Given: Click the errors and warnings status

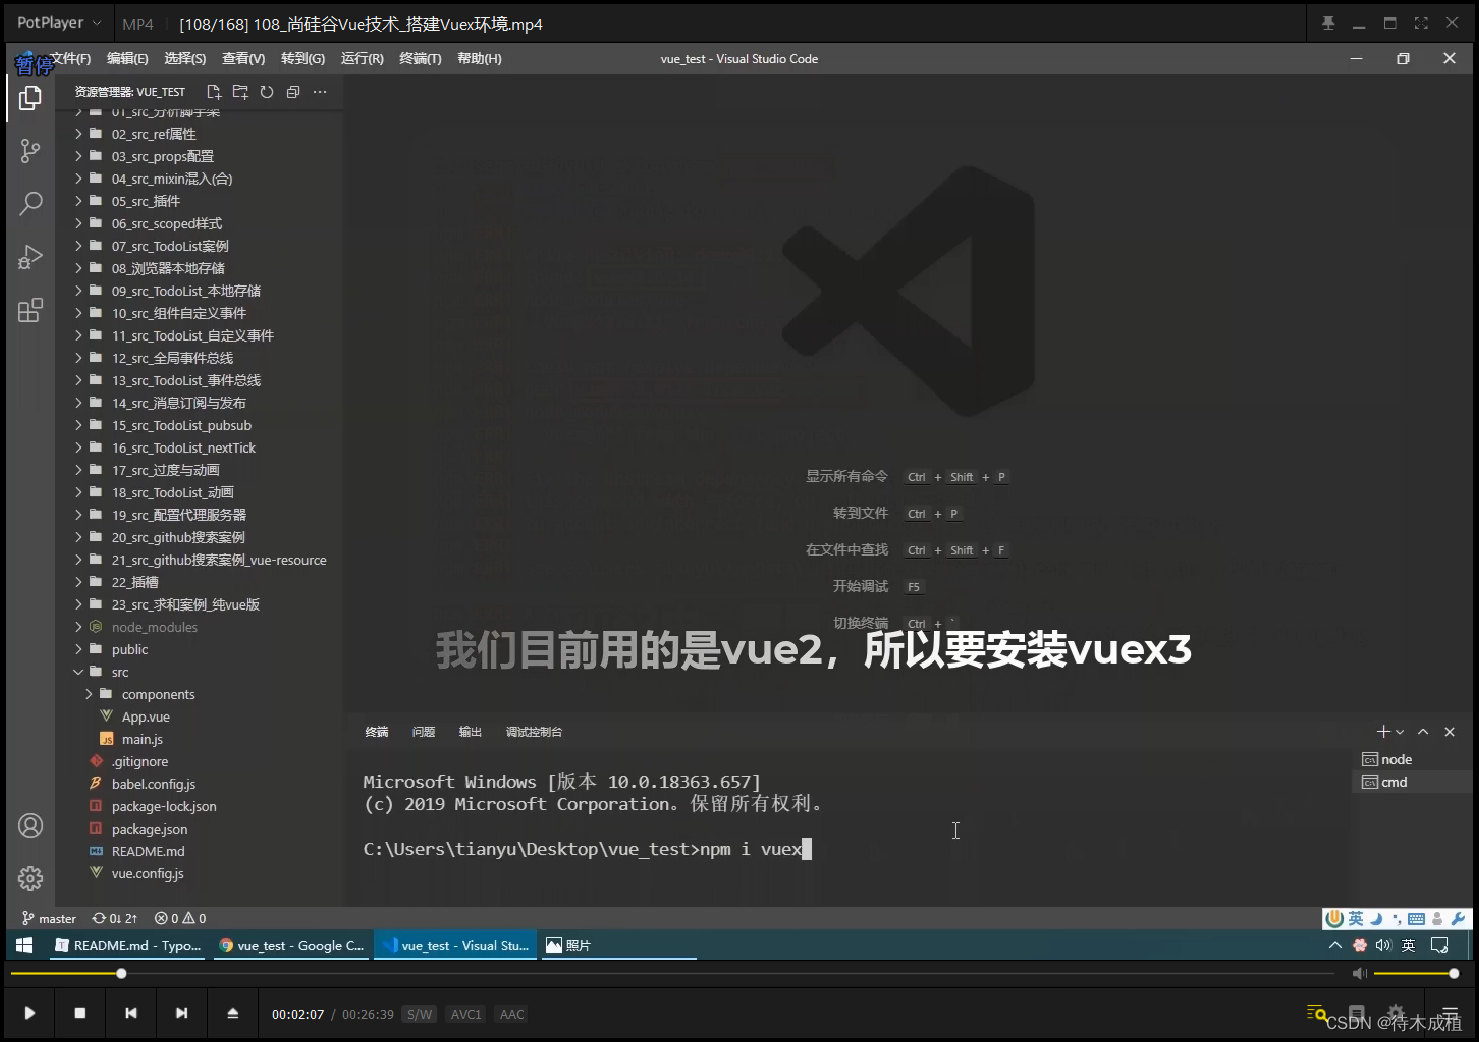Looking at the screenshot, I should click(x=180, y=918).
